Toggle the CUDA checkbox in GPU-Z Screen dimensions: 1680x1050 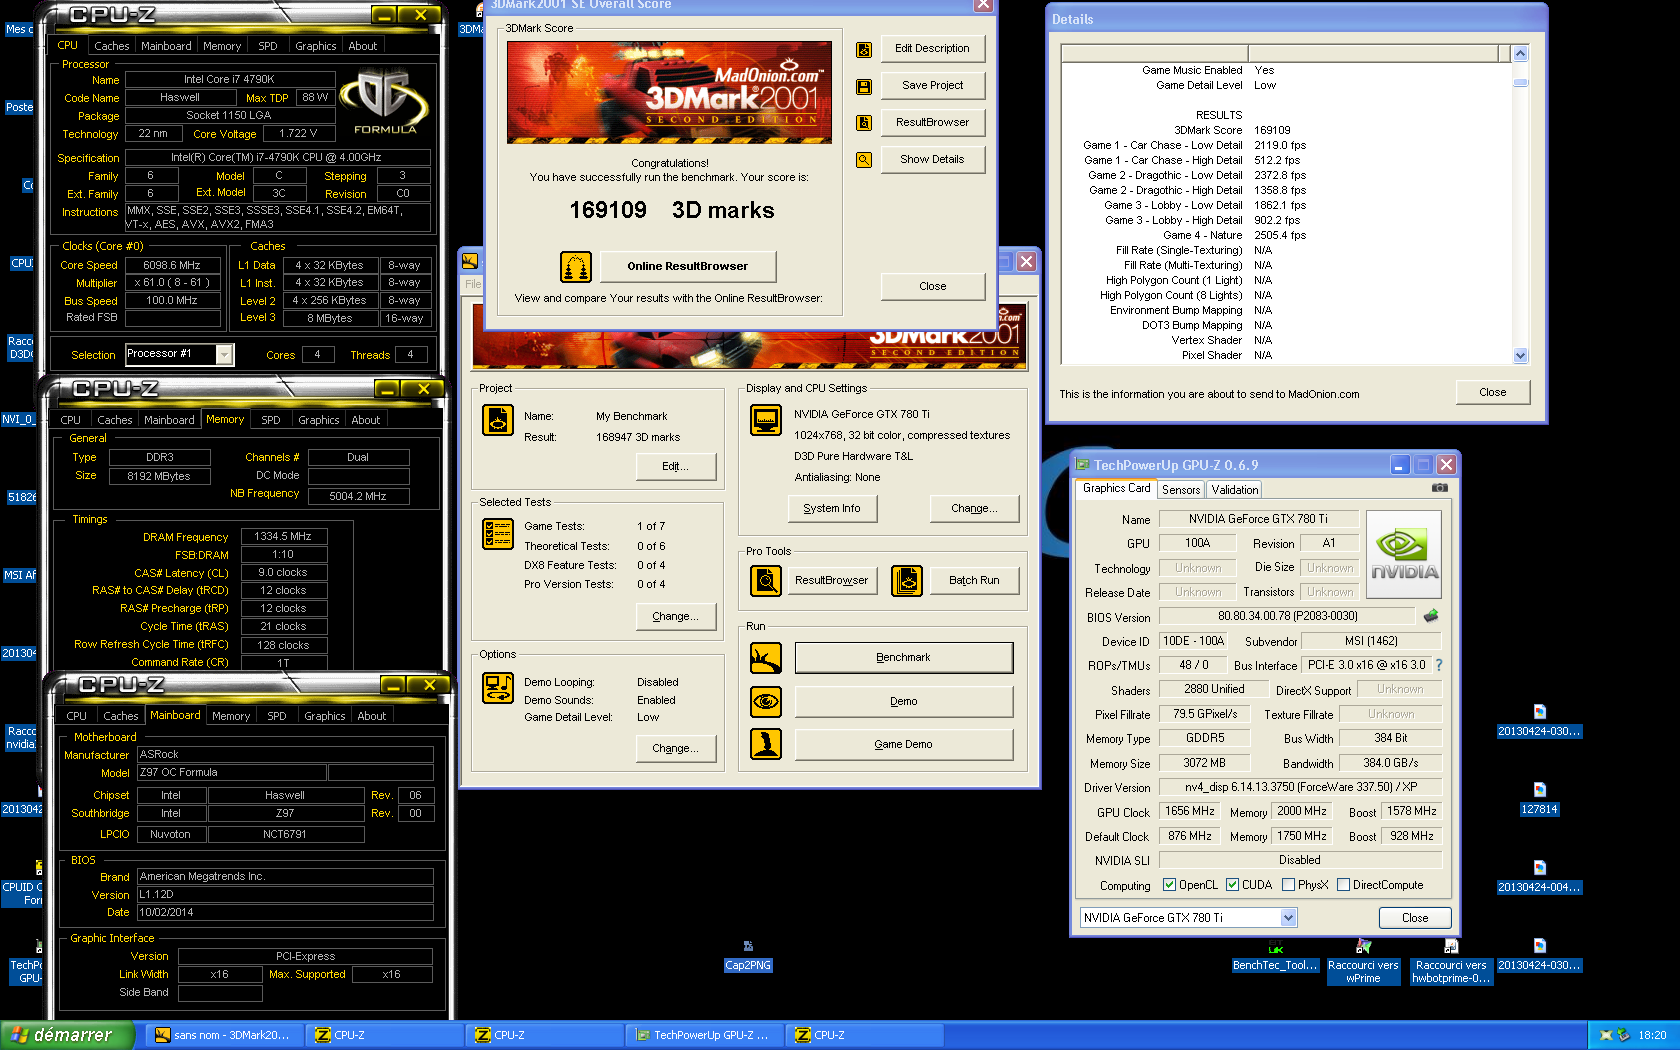coord(1232,885)
